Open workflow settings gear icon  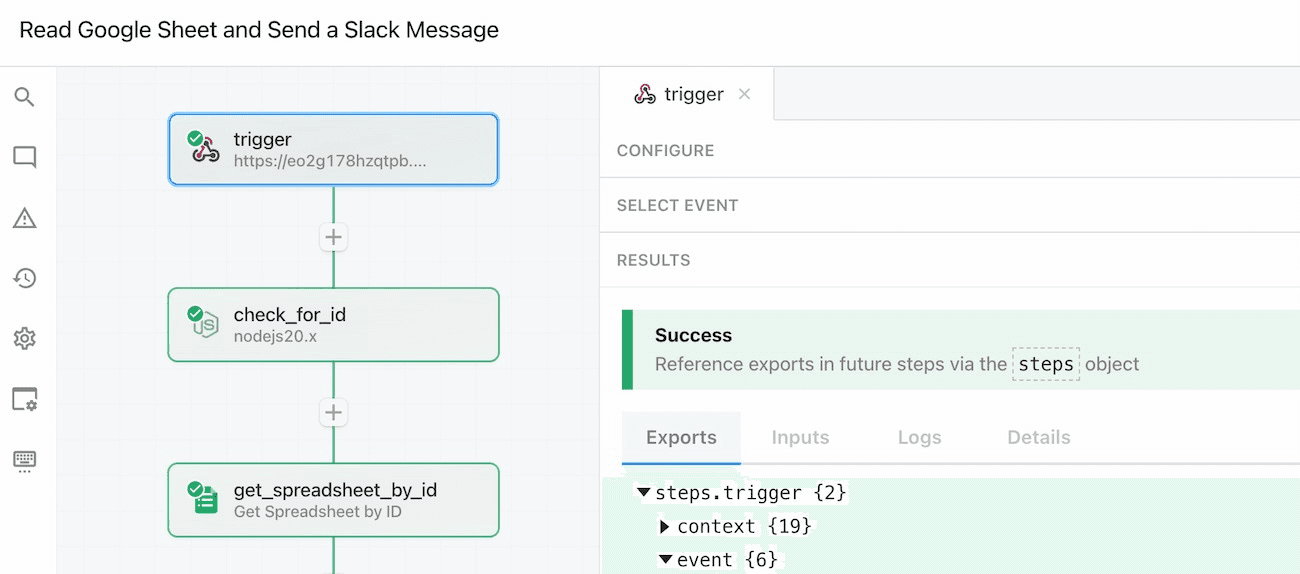[24, 339]
